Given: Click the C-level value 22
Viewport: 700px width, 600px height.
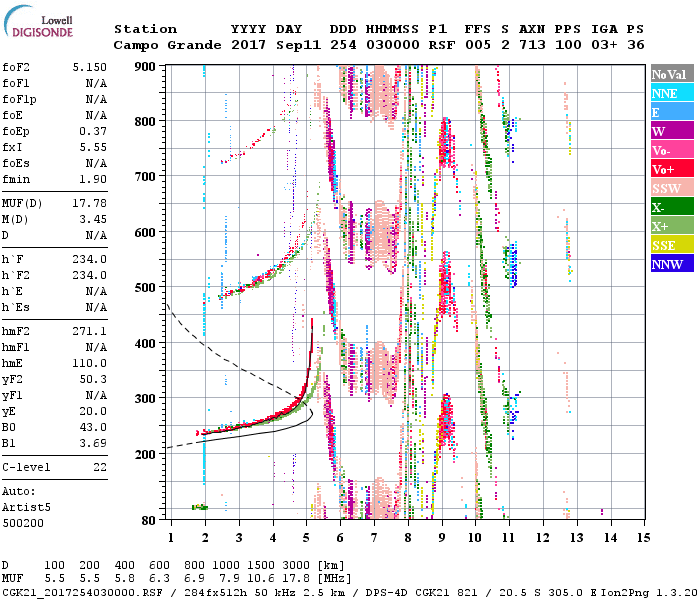Looking at the screenshot, I should pyautogui.click(x=98, y=467).
